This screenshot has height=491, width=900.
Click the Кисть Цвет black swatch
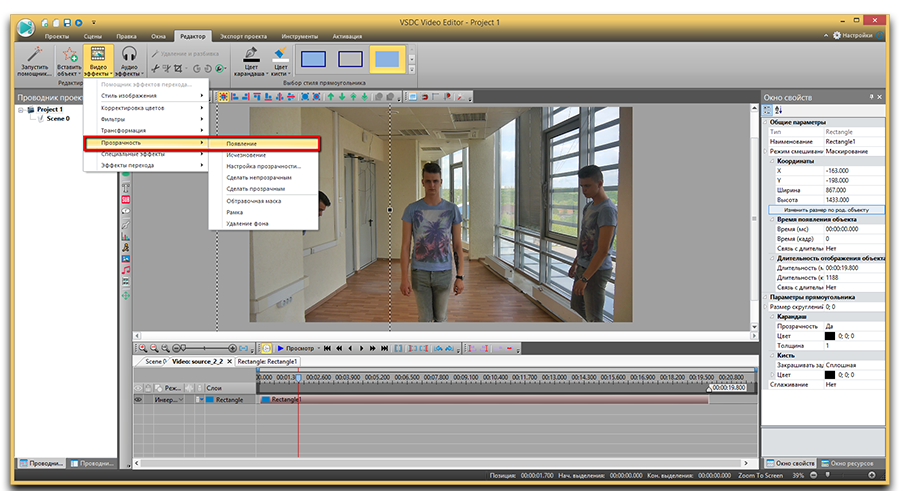click(x=829, y=374)
